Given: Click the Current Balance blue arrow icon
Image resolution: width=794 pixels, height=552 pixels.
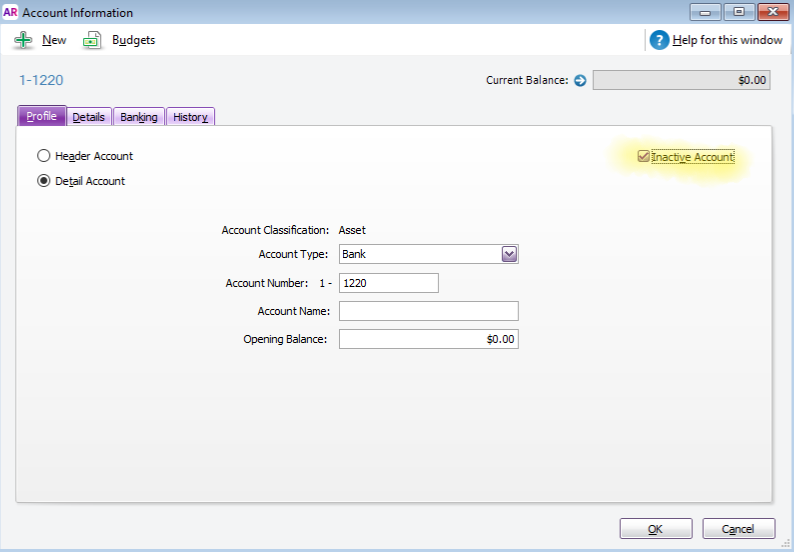Looking at the screenshot, I should pos(580,80).
